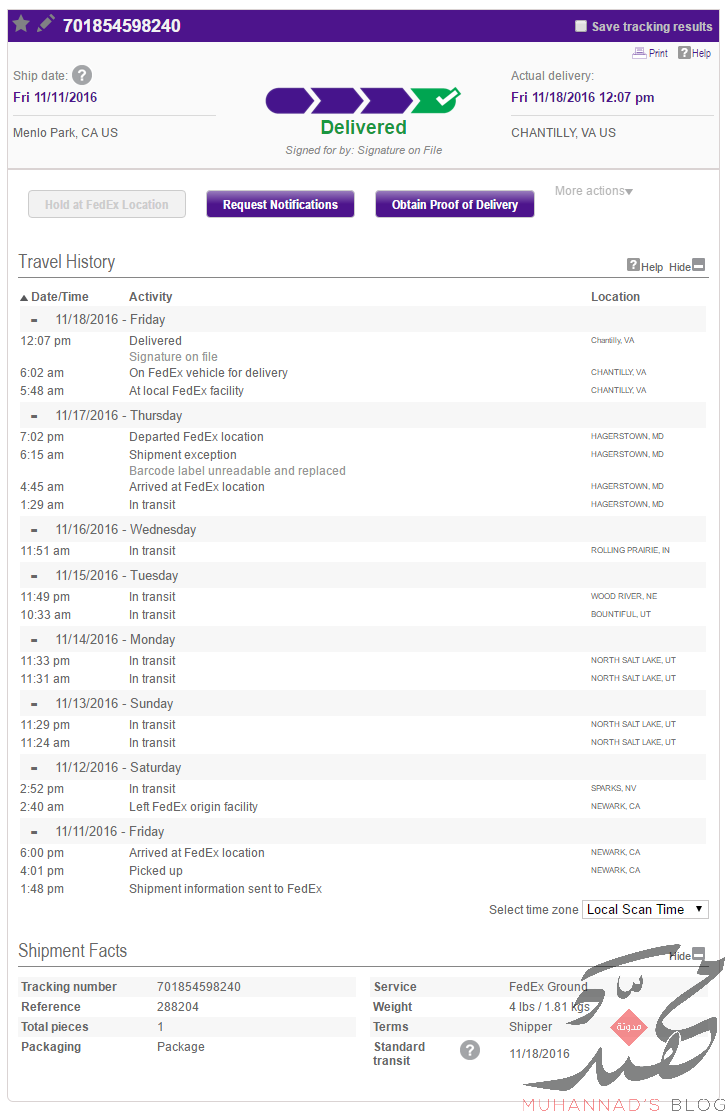
Task: Enable Save tracking results checkbox
Action: [580, 26]
